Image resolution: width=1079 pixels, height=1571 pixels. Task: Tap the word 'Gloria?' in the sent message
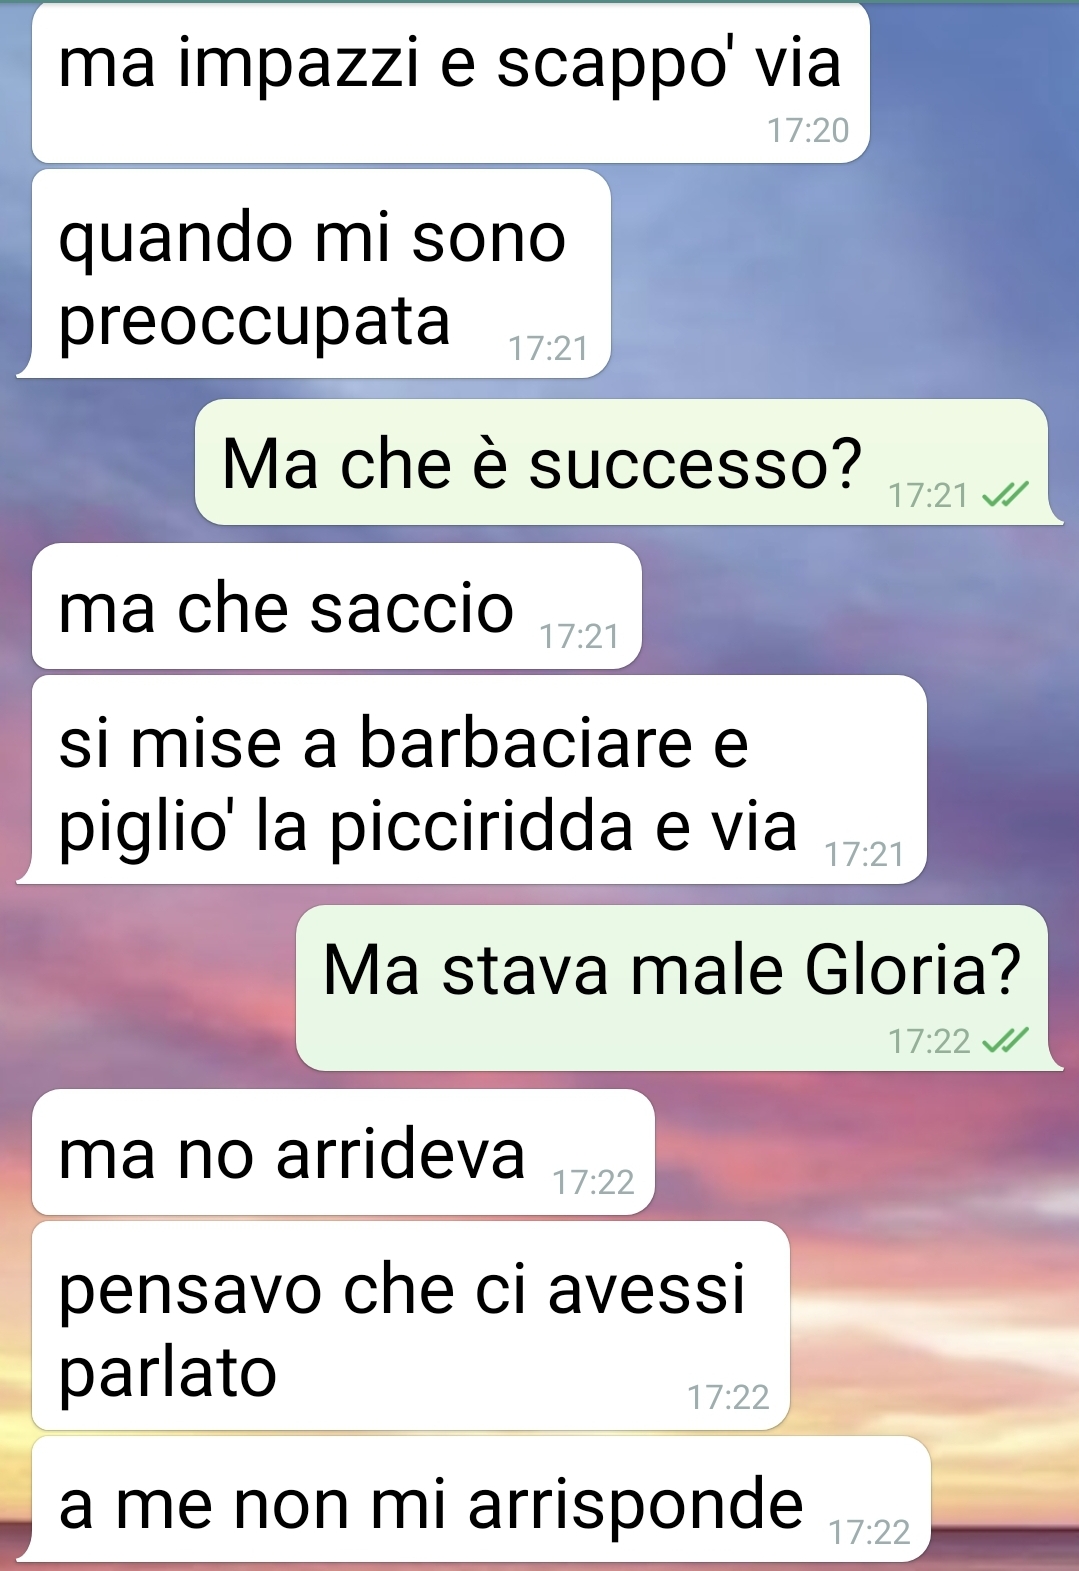tap(913, 970)
